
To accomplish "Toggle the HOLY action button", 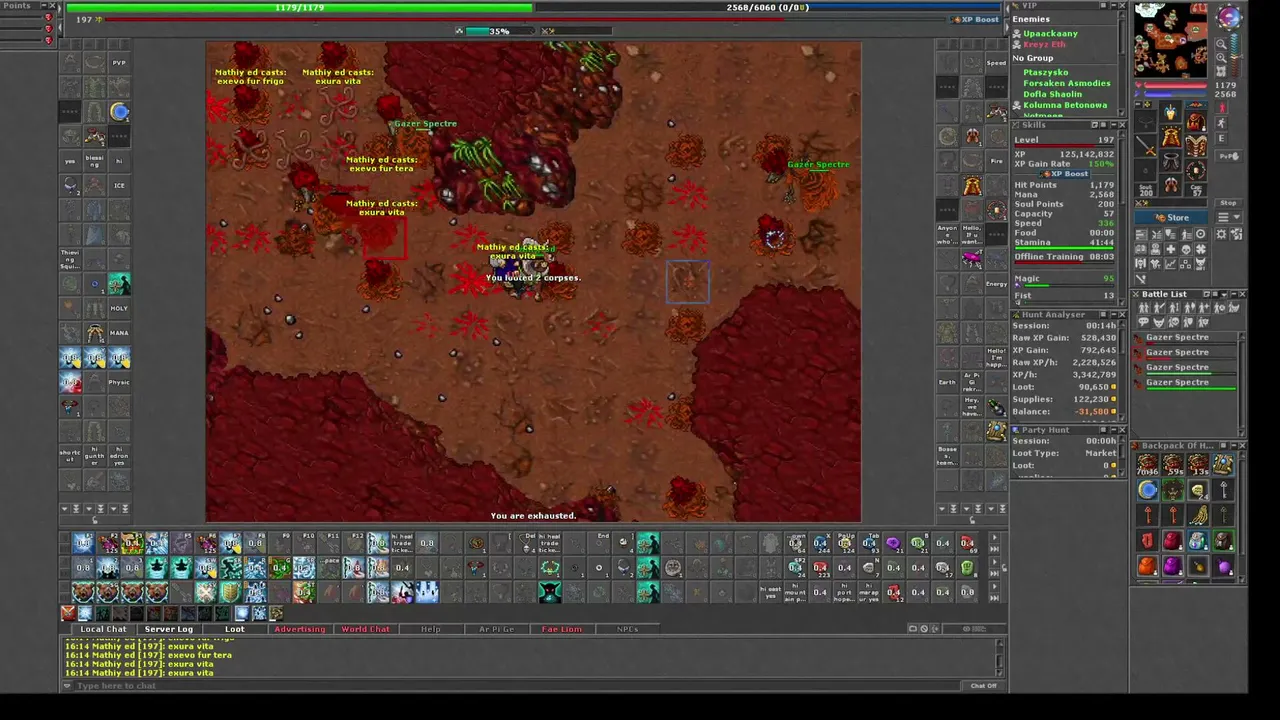I will click(119, 308).
